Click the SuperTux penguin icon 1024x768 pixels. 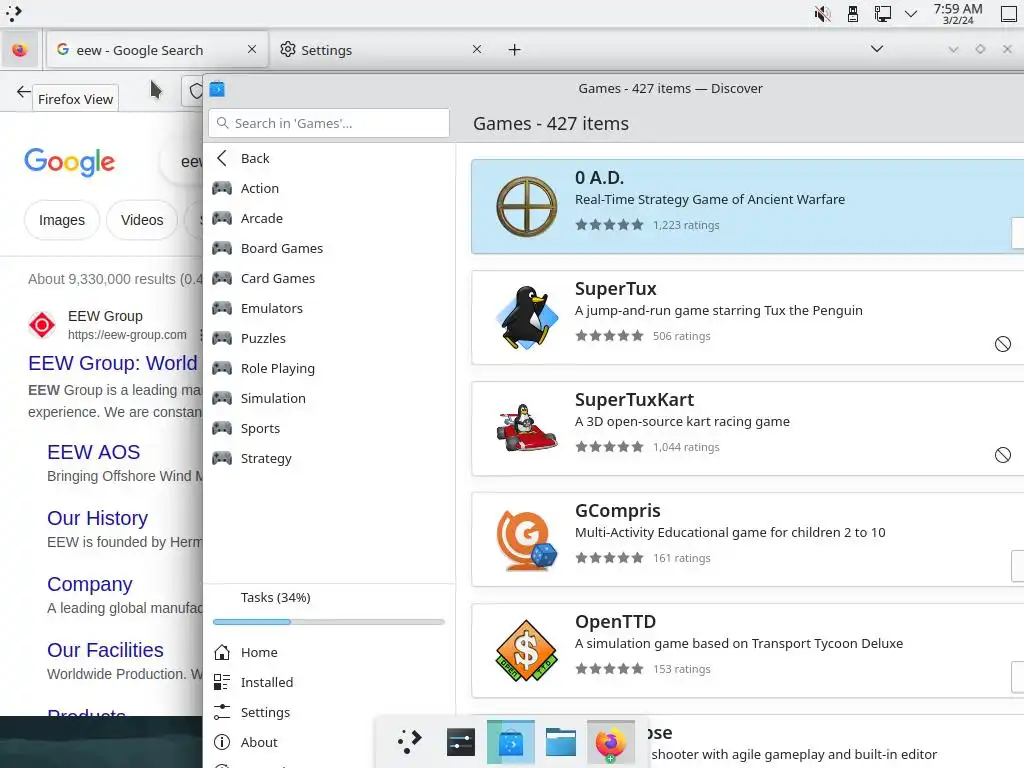click(x=526, y=317)
